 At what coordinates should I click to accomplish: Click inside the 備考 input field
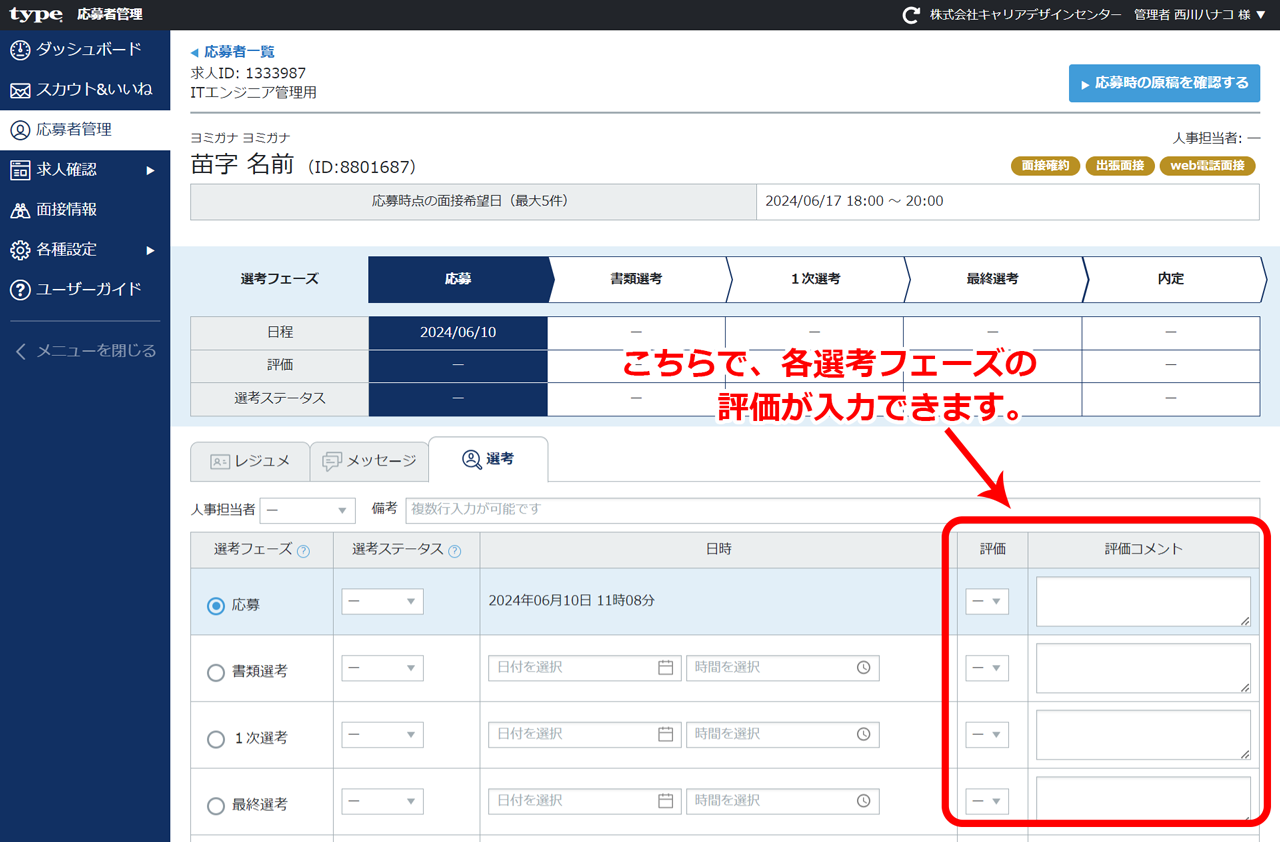(x=700, y=509)
